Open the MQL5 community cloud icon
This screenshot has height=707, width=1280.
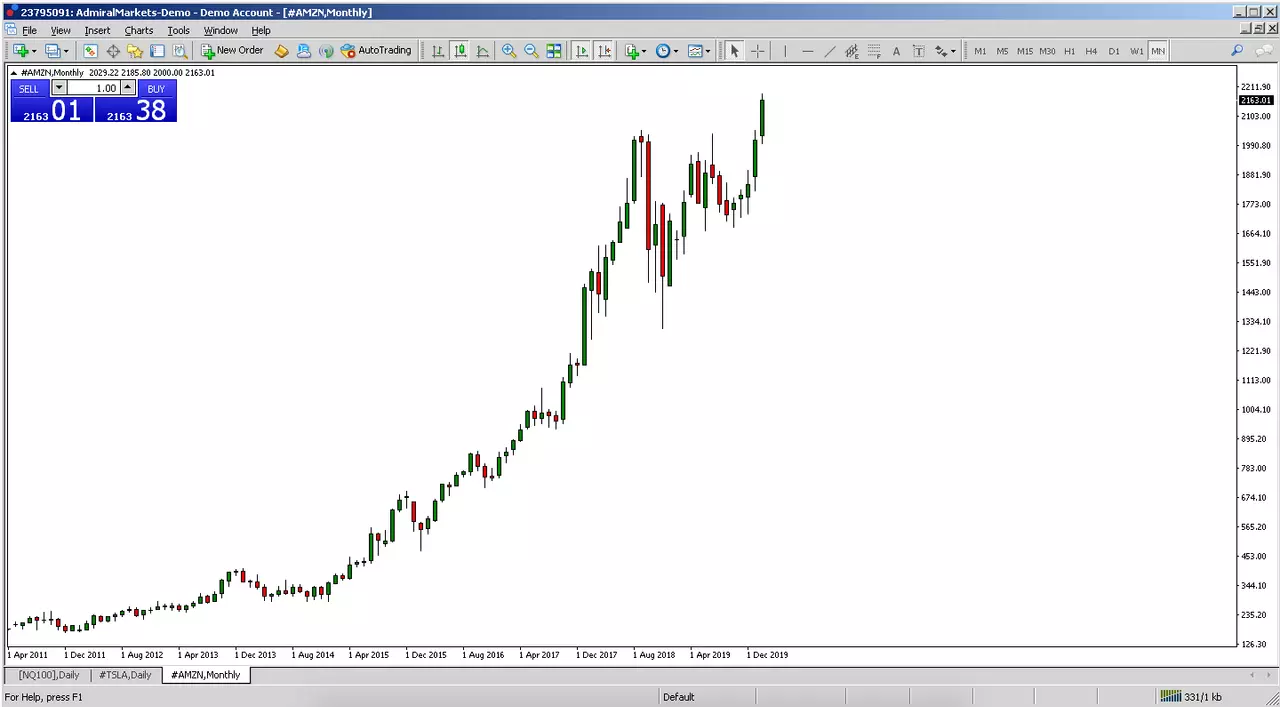click(x=304, y=51)
